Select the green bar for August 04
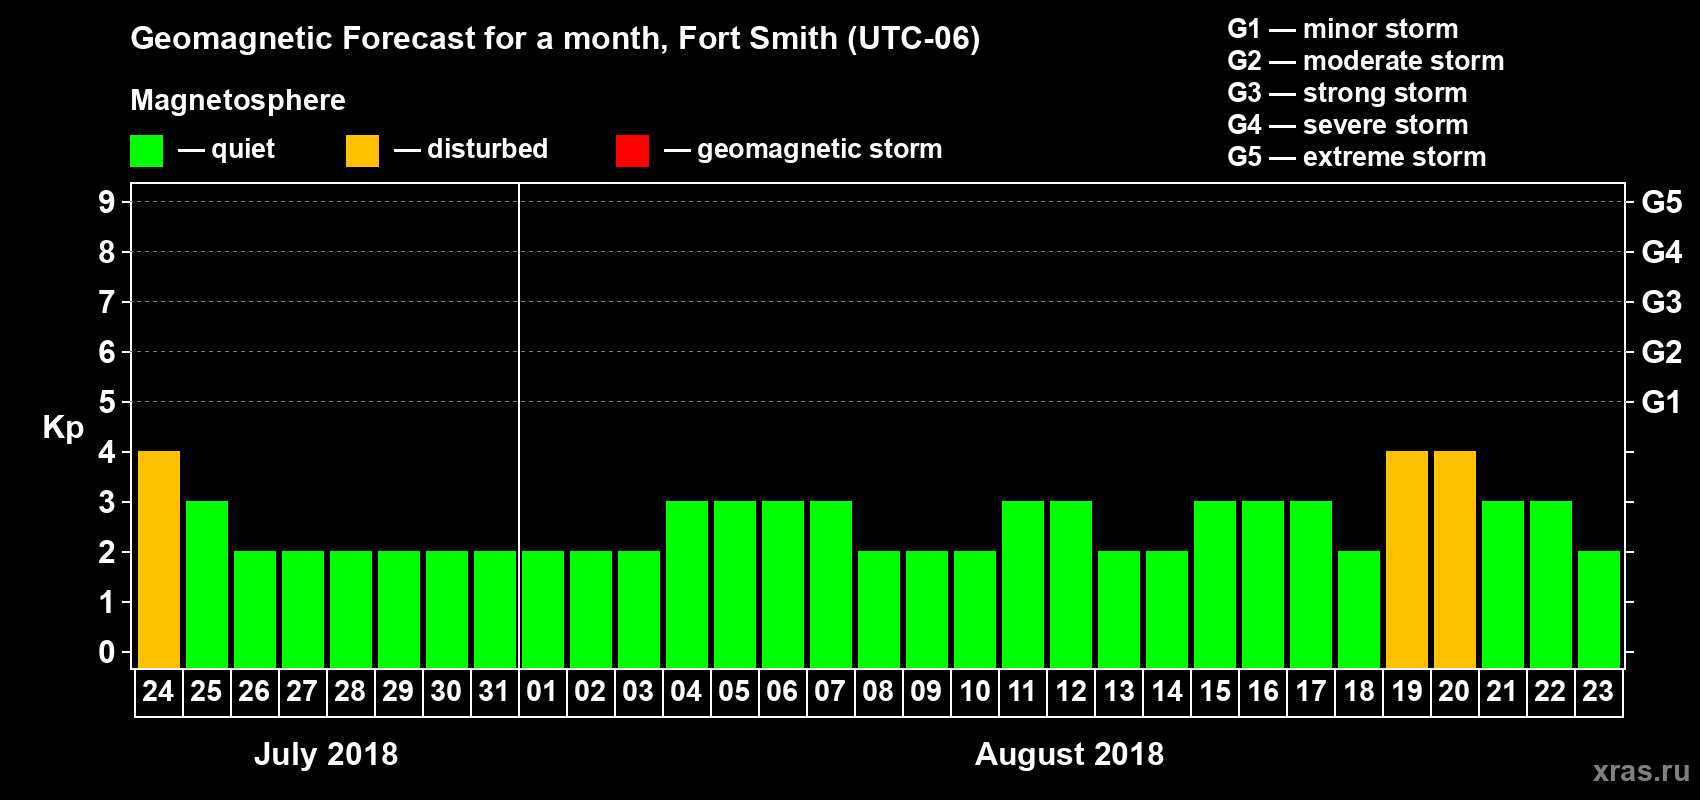 tap(687, 584)
